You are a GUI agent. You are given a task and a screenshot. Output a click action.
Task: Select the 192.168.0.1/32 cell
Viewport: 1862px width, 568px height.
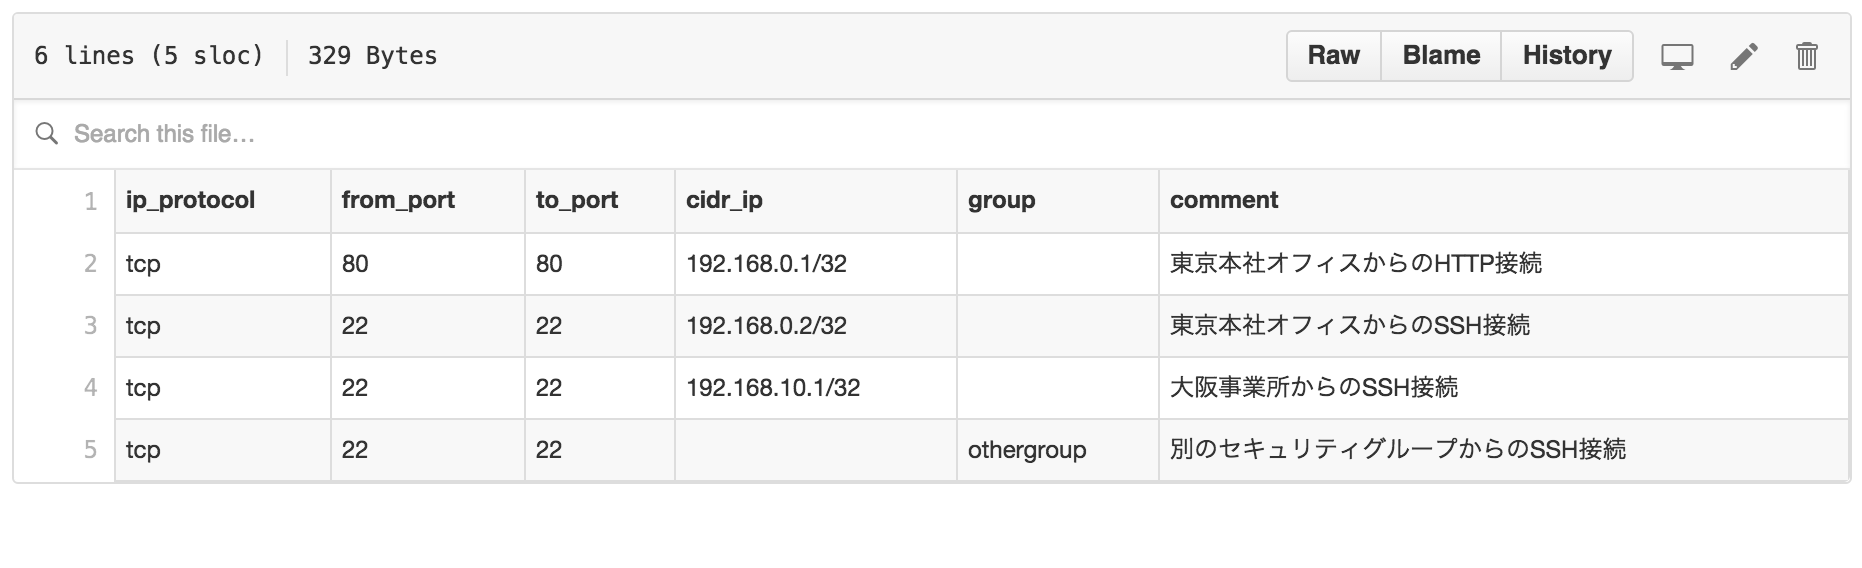[x=816, y=264]
